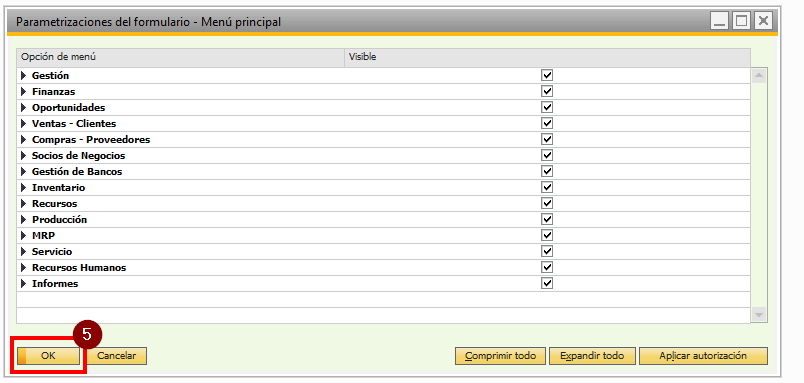The width and height of the screenshot is (804, 383).
Task: Click Aplicar autorización button
Action: (x=703, y=356)
